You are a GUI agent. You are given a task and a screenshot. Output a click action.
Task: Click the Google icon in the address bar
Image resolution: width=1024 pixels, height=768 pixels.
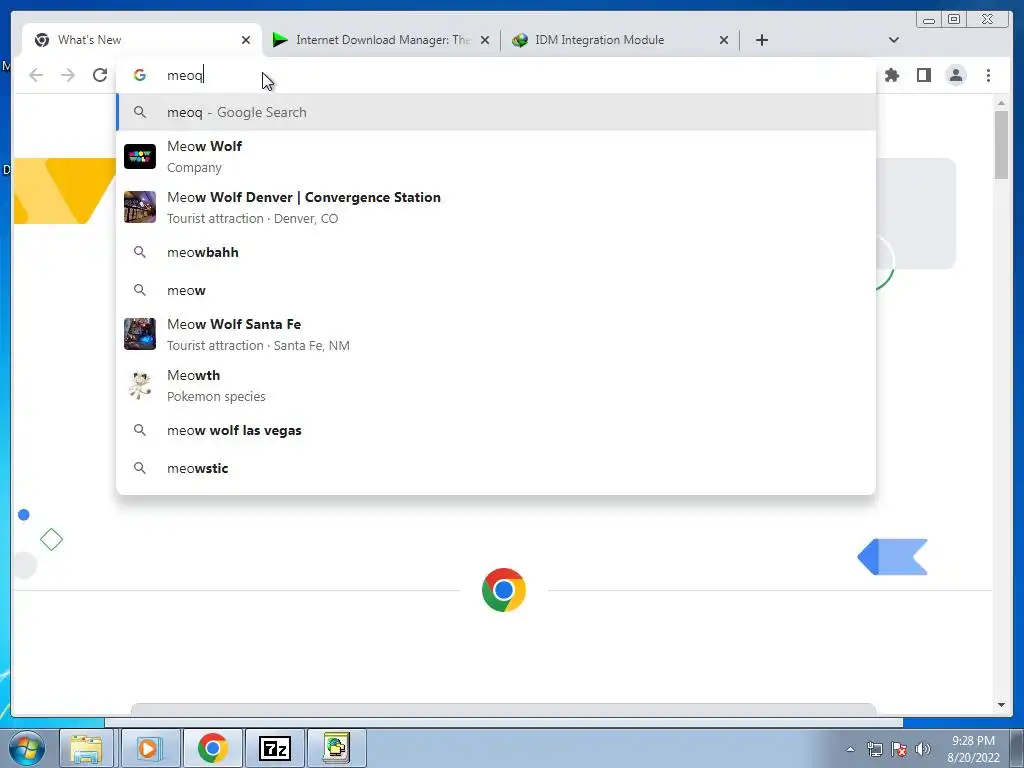click(x=140, y=75)
